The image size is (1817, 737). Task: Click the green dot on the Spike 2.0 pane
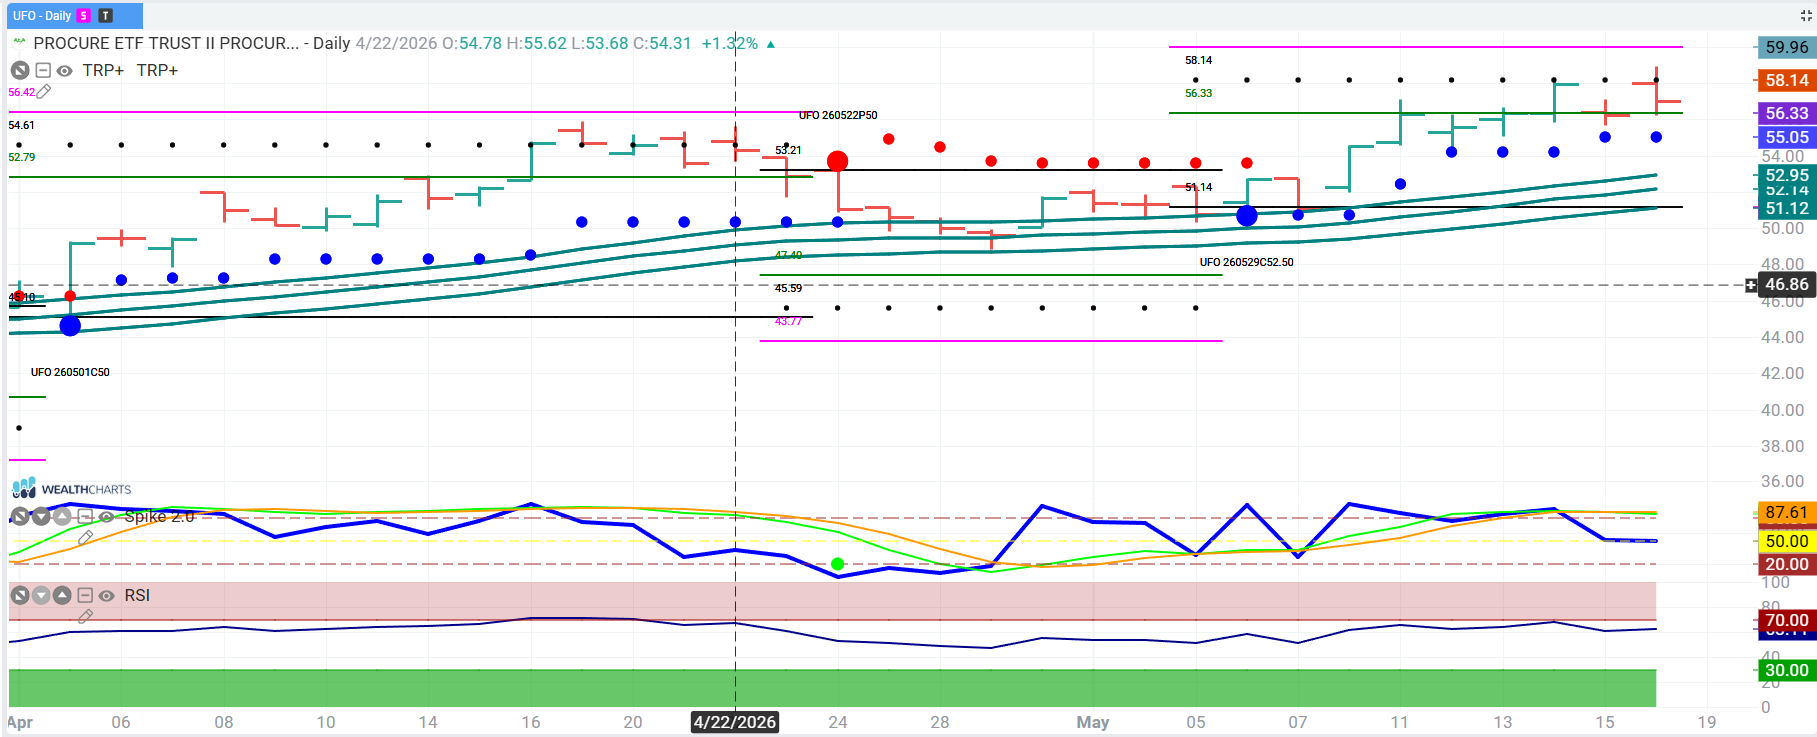pos(838,564)
